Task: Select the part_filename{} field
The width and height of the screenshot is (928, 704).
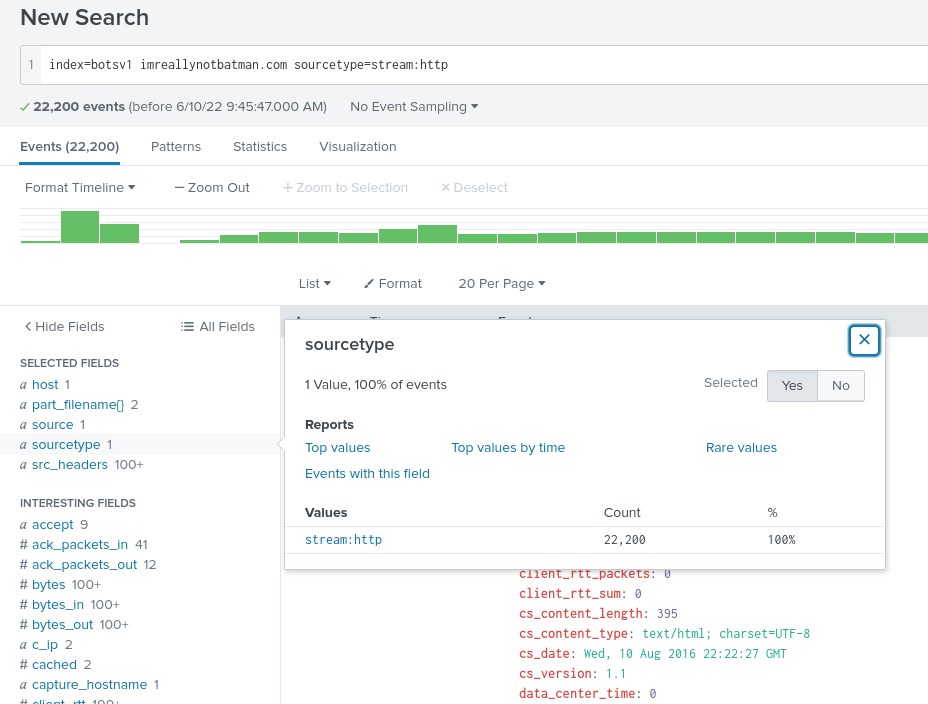Action: tap(78, 405)
